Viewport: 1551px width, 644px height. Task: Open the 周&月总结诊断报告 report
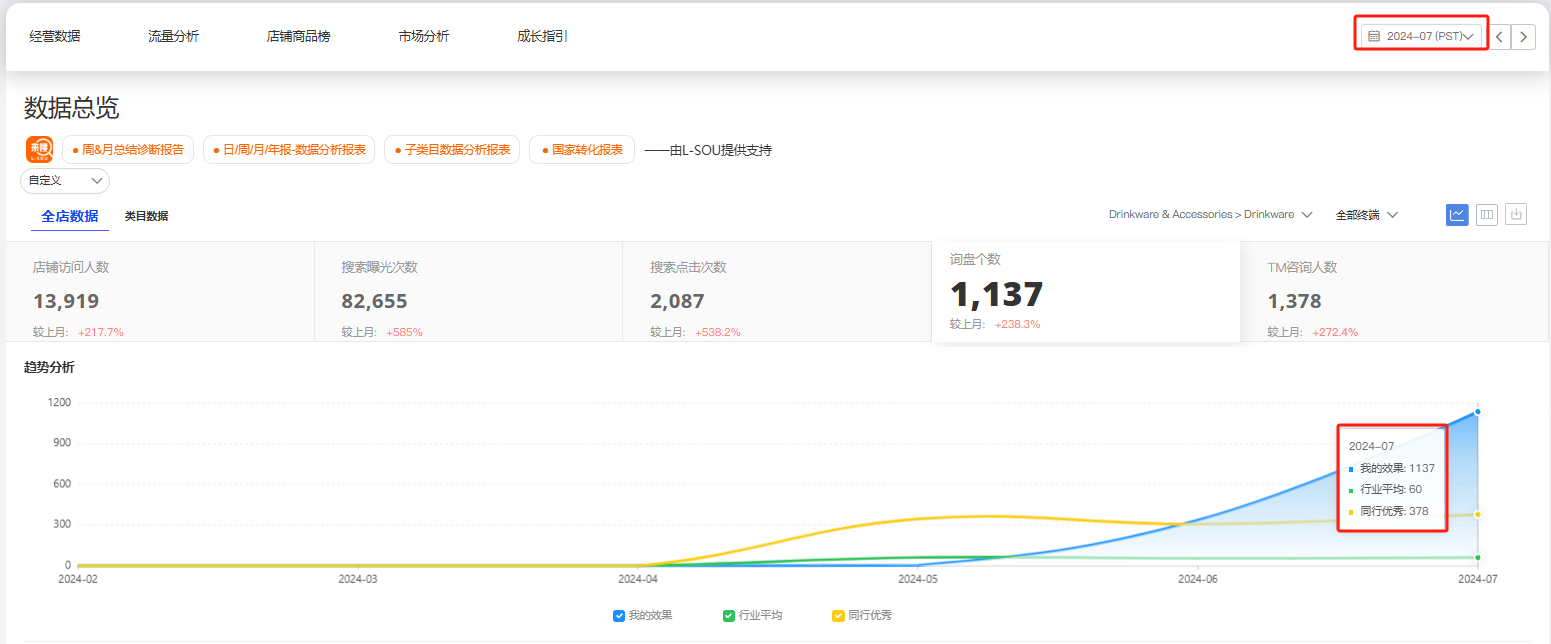128,150
